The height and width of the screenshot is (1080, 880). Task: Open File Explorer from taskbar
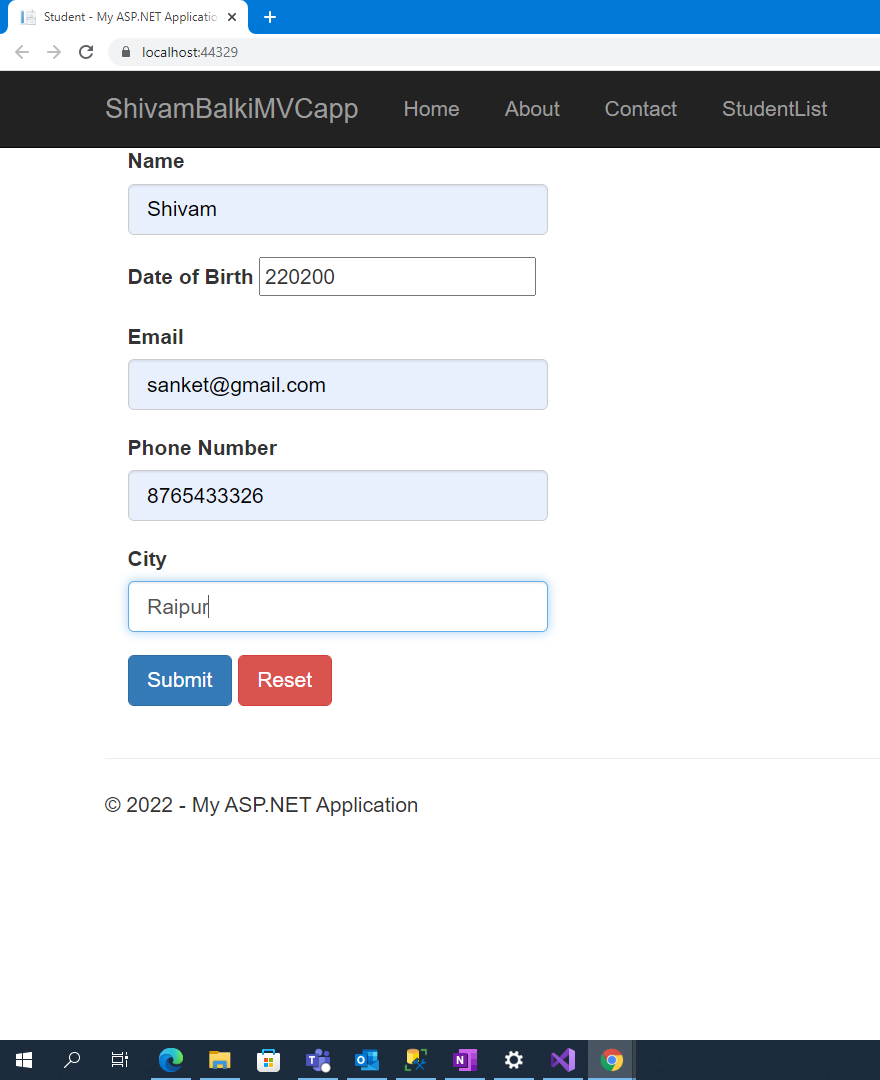(220, 1060)
